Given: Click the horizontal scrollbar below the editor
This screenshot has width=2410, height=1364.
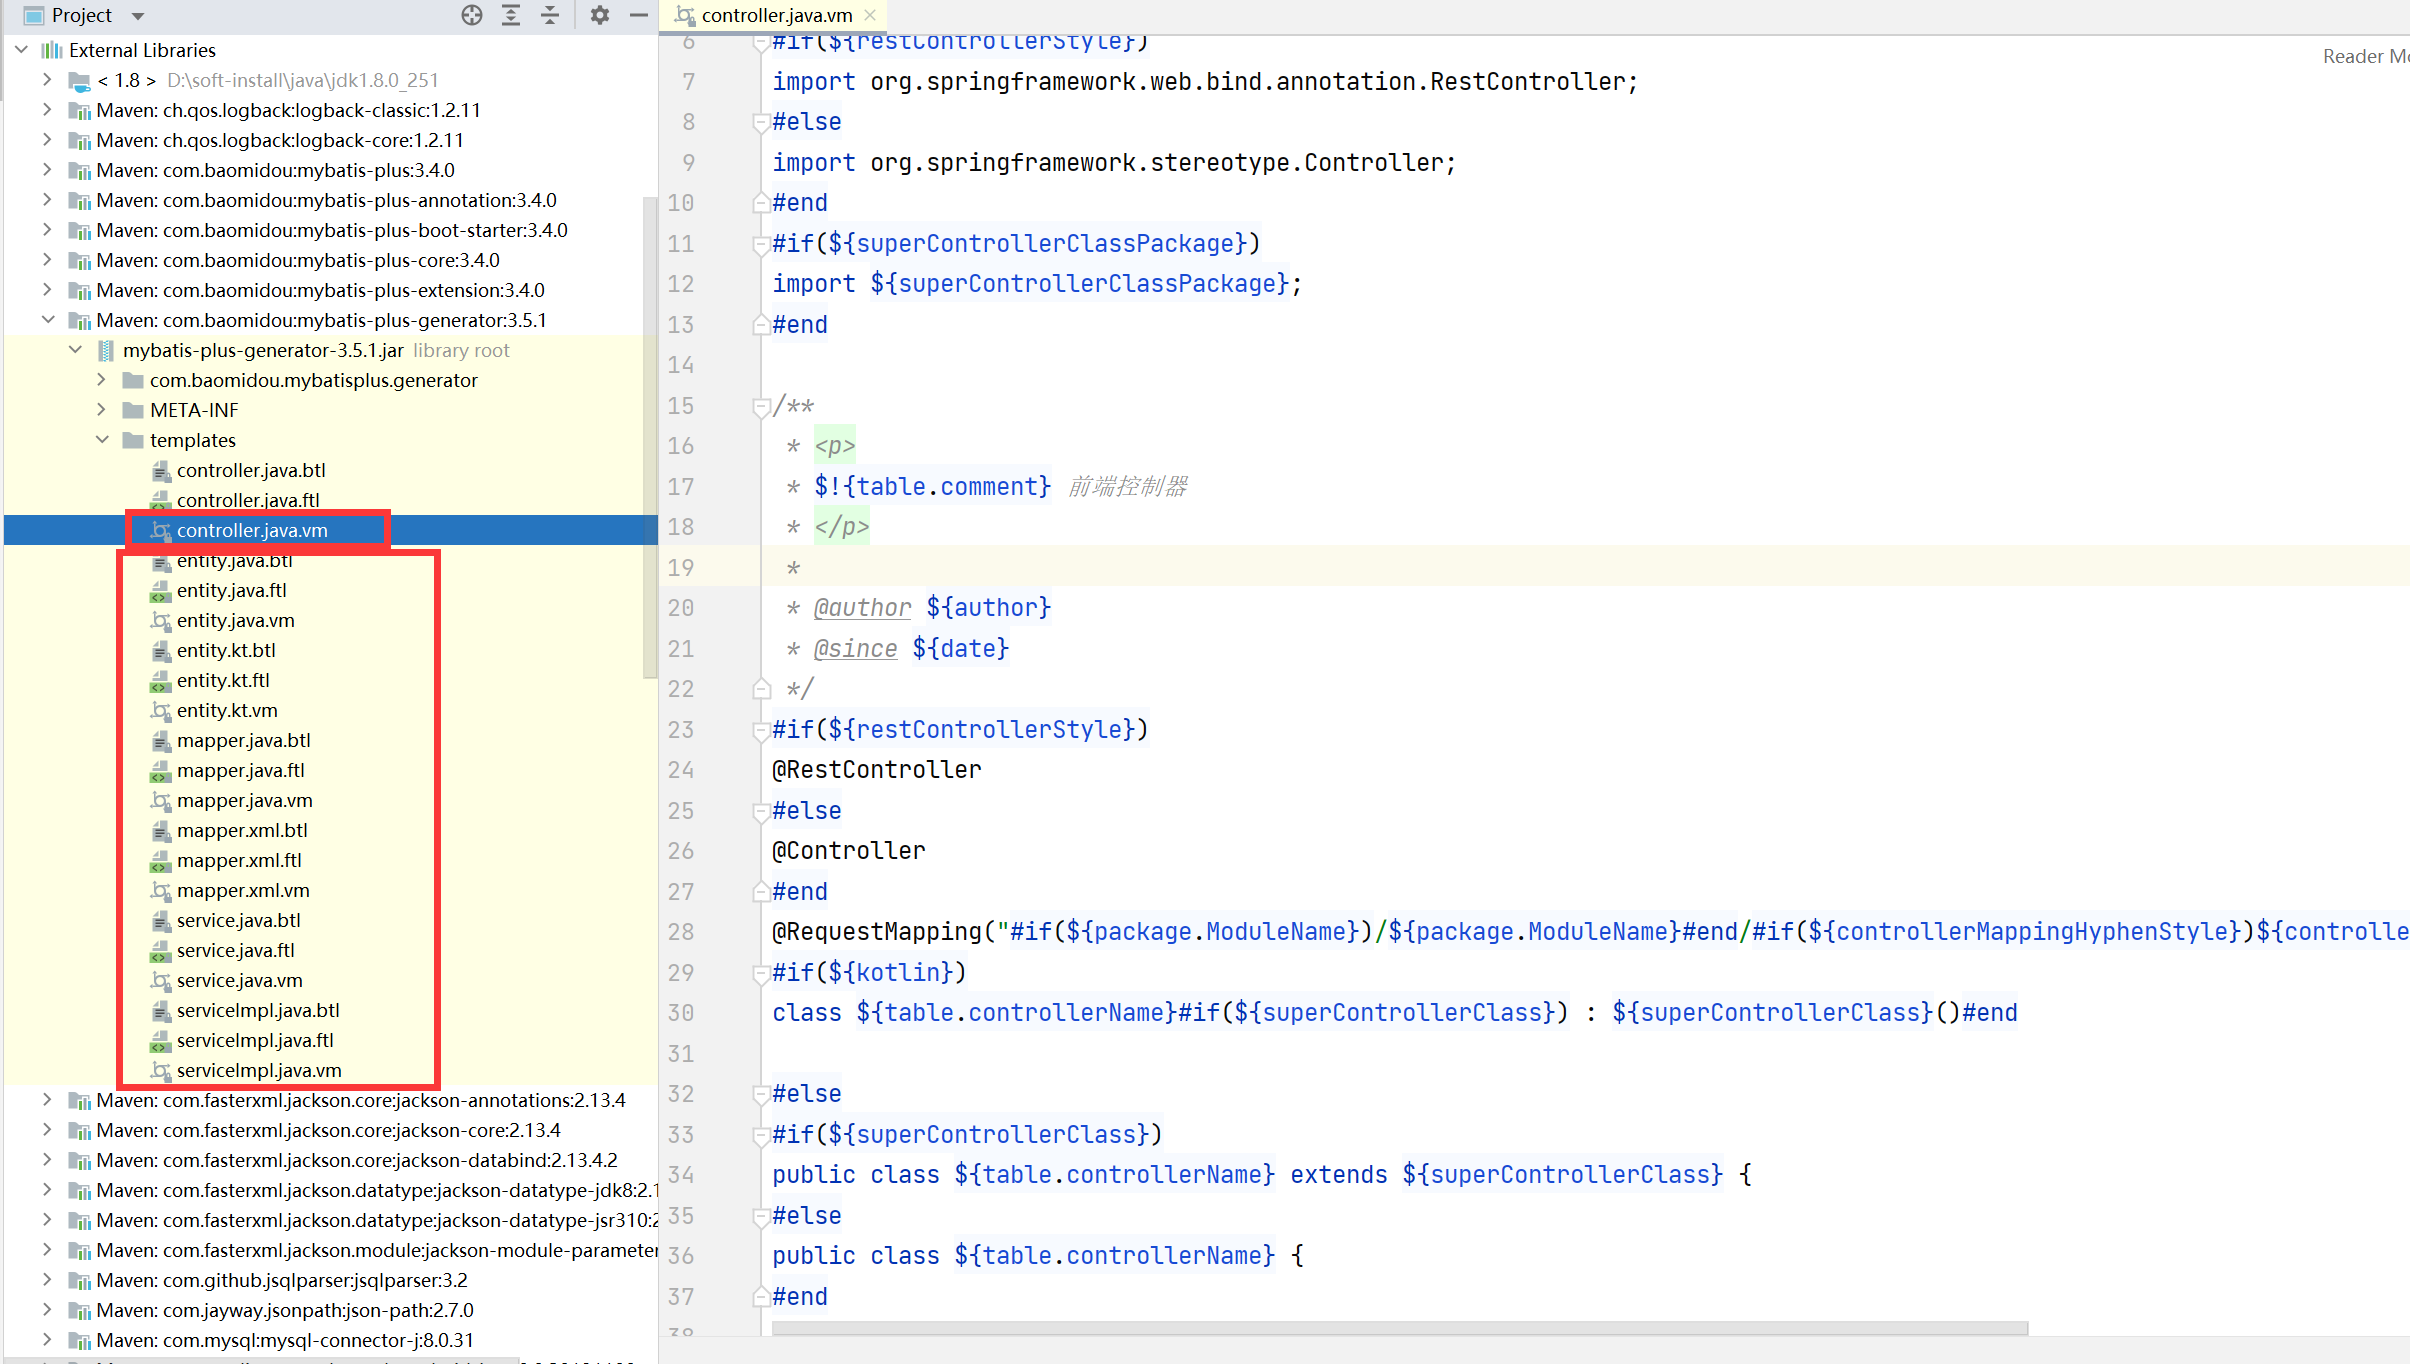Looking at the screenshot, I should [1398, 1328].
